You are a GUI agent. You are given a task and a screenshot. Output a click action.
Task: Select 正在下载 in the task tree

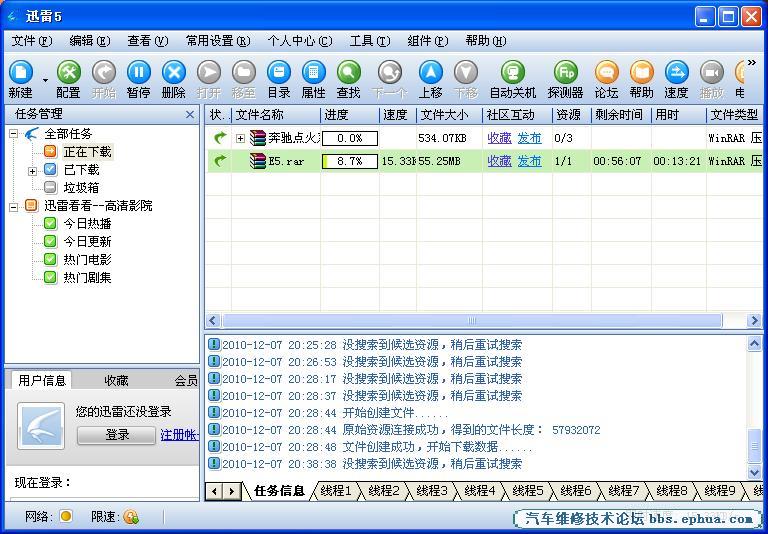tap(88, 152)
